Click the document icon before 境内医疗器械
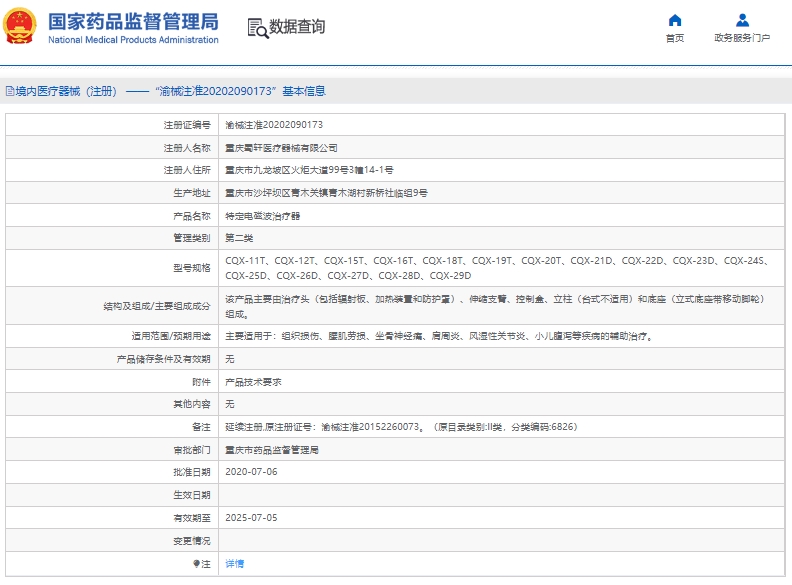The height and width of the screenshot is (585, 792). 10,91
